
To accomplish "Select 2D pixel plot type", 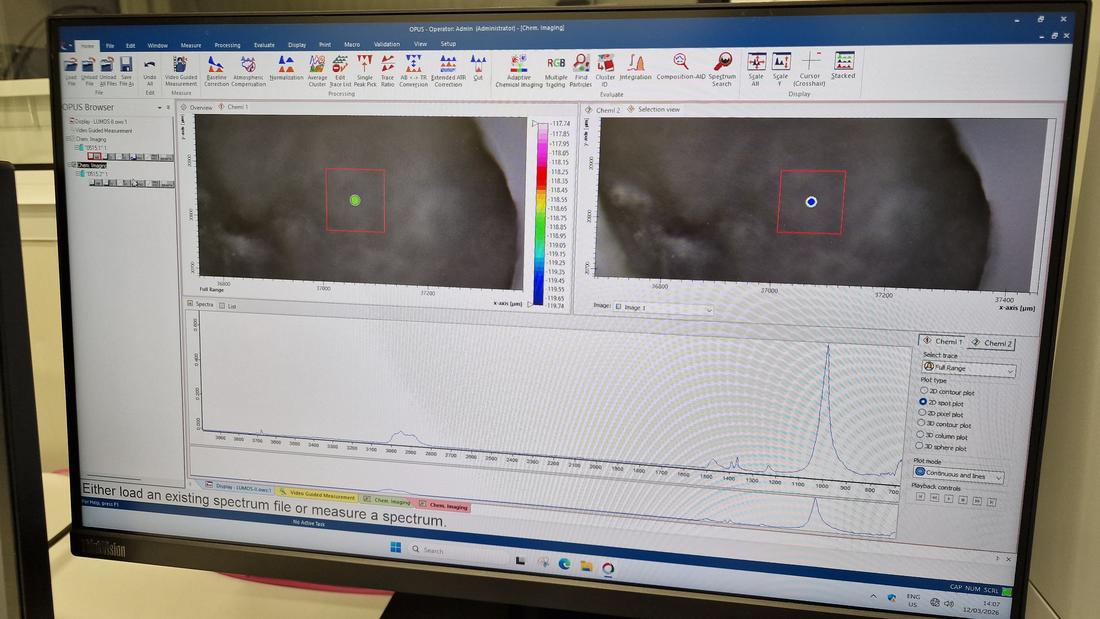I will (923, 413).
